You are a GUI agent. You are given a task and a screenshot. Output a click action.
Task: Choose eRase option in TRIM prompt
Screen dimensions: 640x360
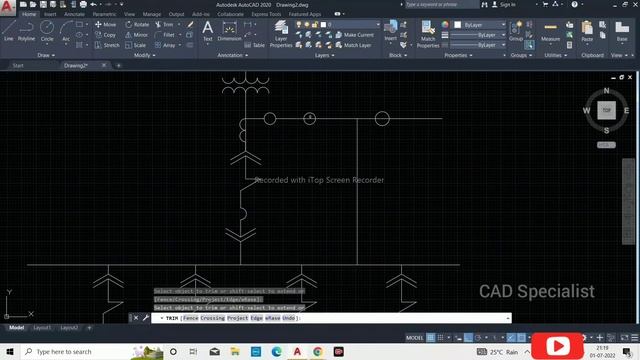coord(273,318)
